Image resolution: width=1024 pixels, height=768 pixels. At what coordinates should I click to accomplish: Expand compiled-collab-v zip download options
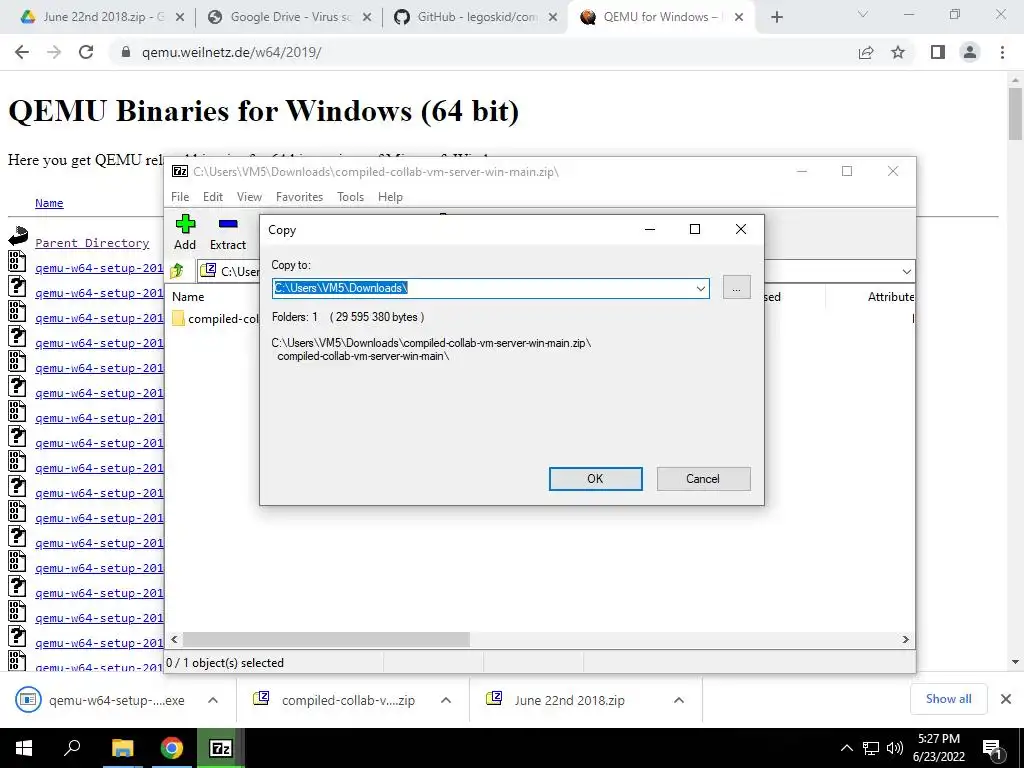pyautogui.click(x=446, y=700)
